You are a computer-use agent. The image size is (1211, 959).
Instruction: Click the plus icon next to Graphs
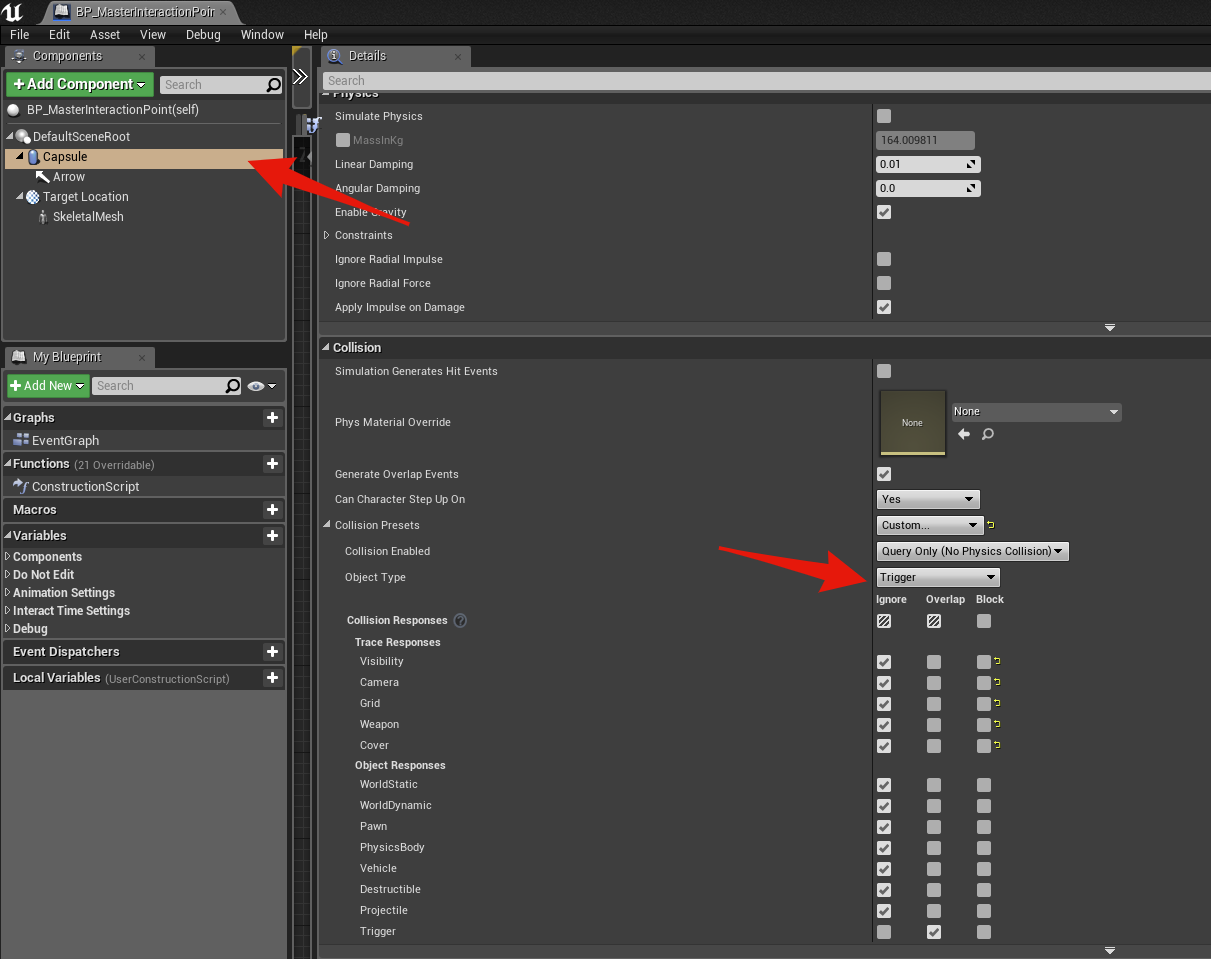pyautogui.click(x=272, y=418)
